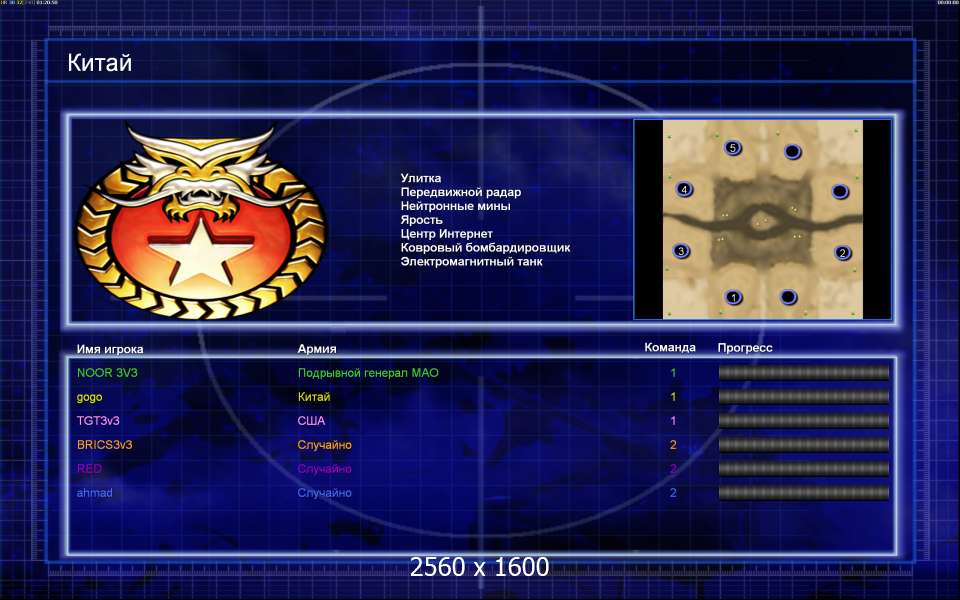Click NOOR 3V3's loading progress bar
Viewport: 960px width, 600px height.
(803, 372)
